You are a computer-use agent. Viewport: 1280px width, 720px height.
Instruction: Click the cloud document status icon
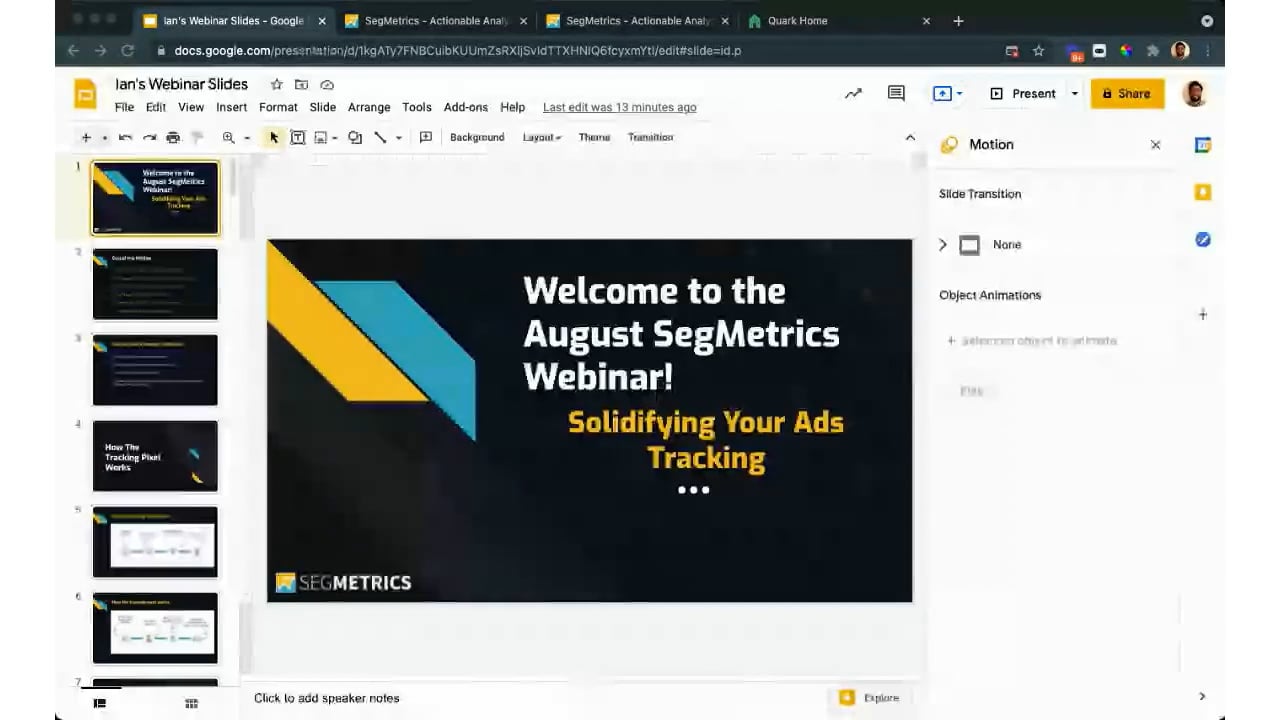tap(327, 85)
